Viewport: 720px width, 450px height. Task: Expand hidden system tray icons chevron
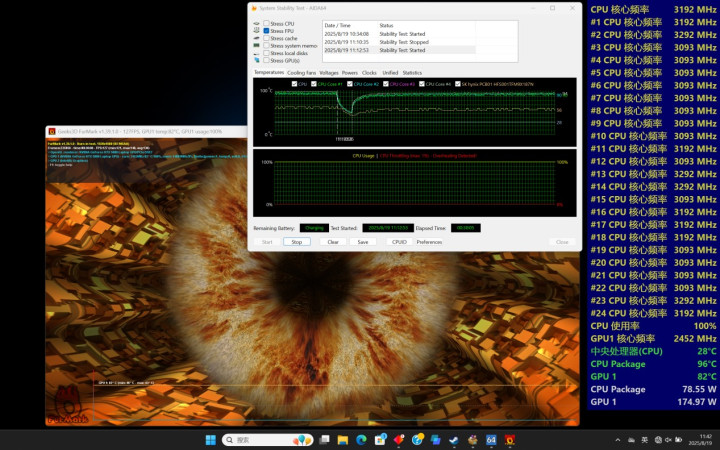coord(618,440)
